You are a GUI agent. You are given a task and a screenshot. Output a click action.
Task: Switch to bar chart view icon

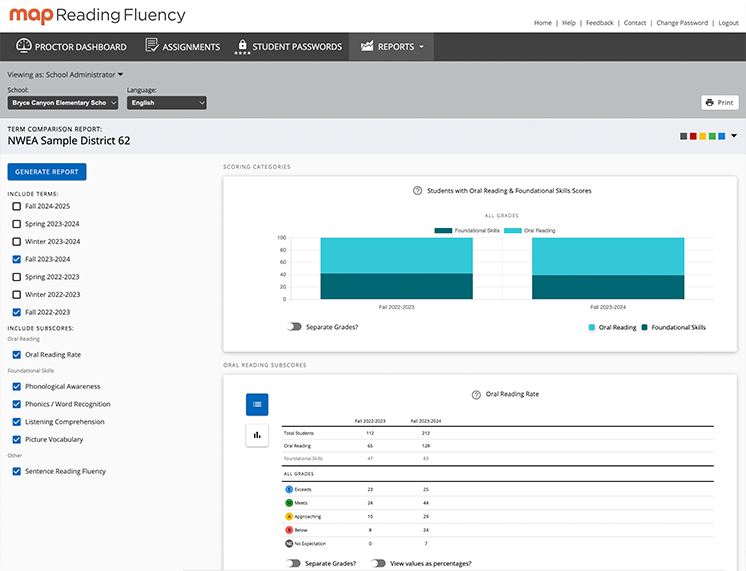click(257, 435)
